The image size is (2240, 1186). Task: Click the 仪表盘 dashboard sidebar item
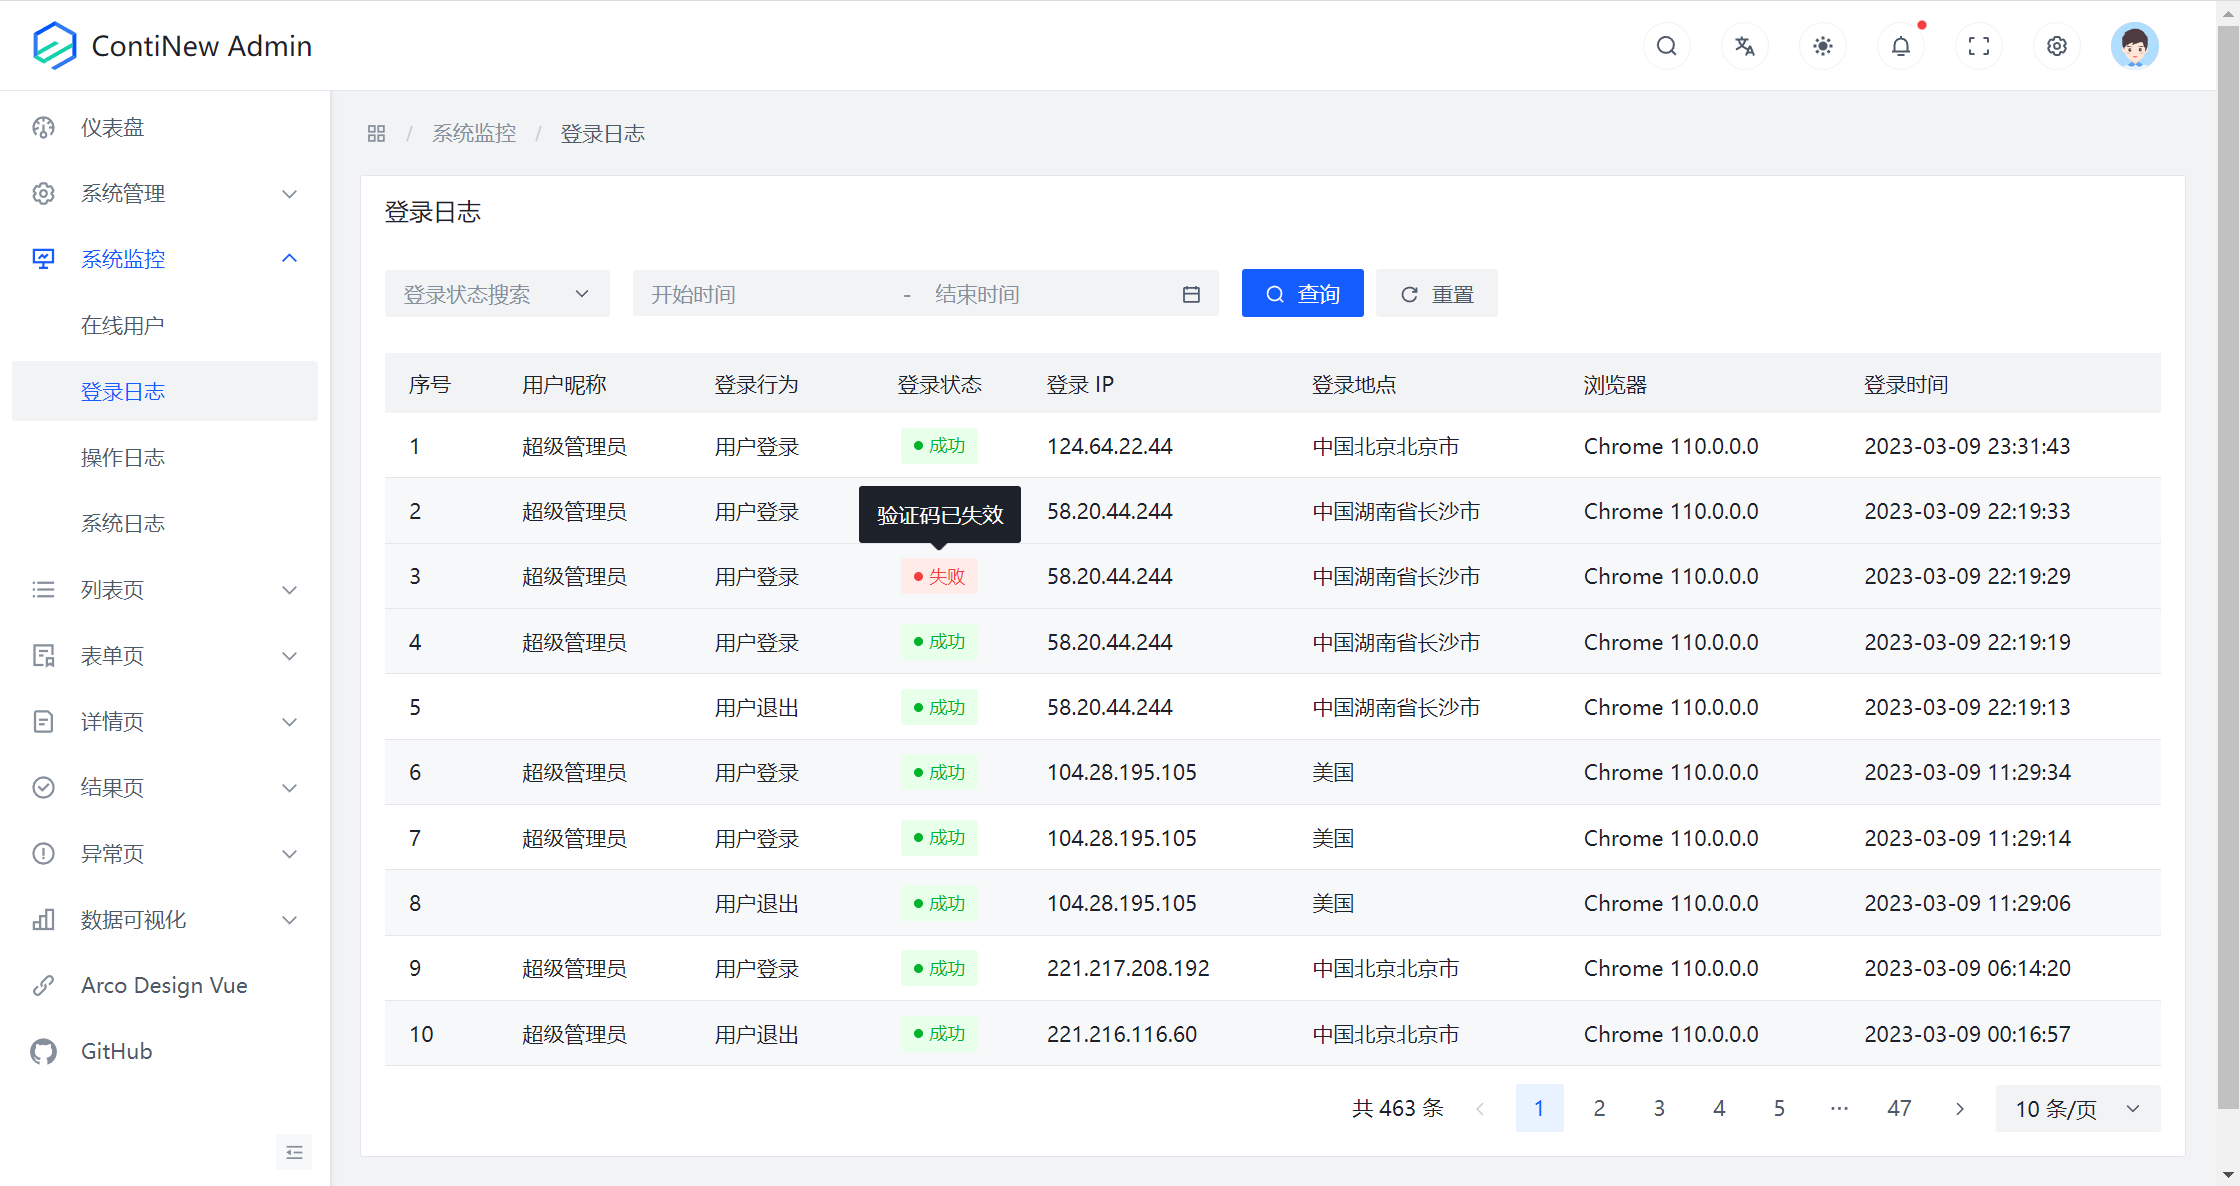tap(165, 127)
